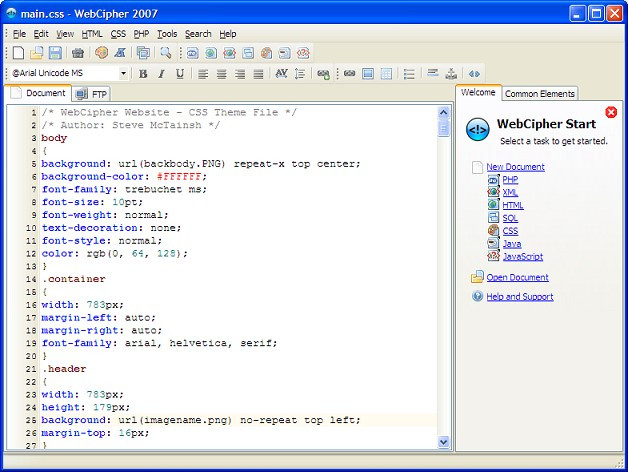Insert an image using the picture frame icon
Screen dimensions: 628x472
368,74
